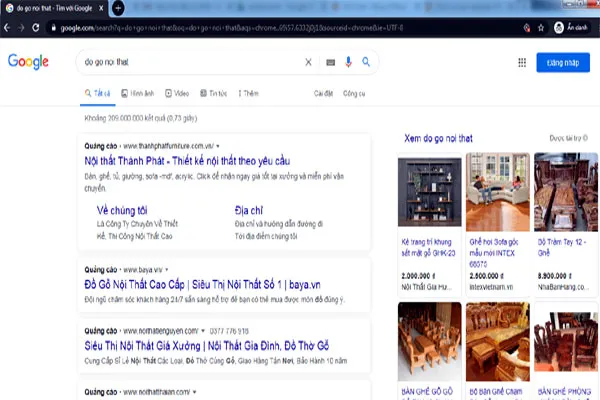This screenshot has width=600, height=400.
Task: Open the dark shelf product image
Action: [x=430, y=192]
